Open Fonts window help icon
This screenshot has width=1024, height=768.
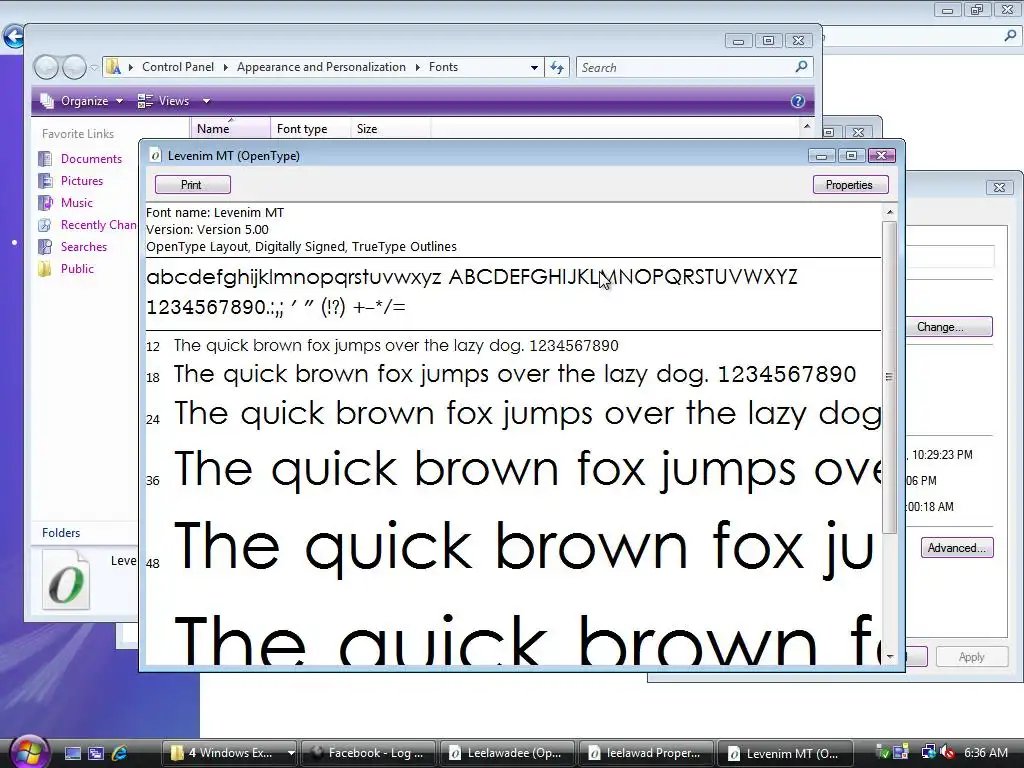coord(797,101)
